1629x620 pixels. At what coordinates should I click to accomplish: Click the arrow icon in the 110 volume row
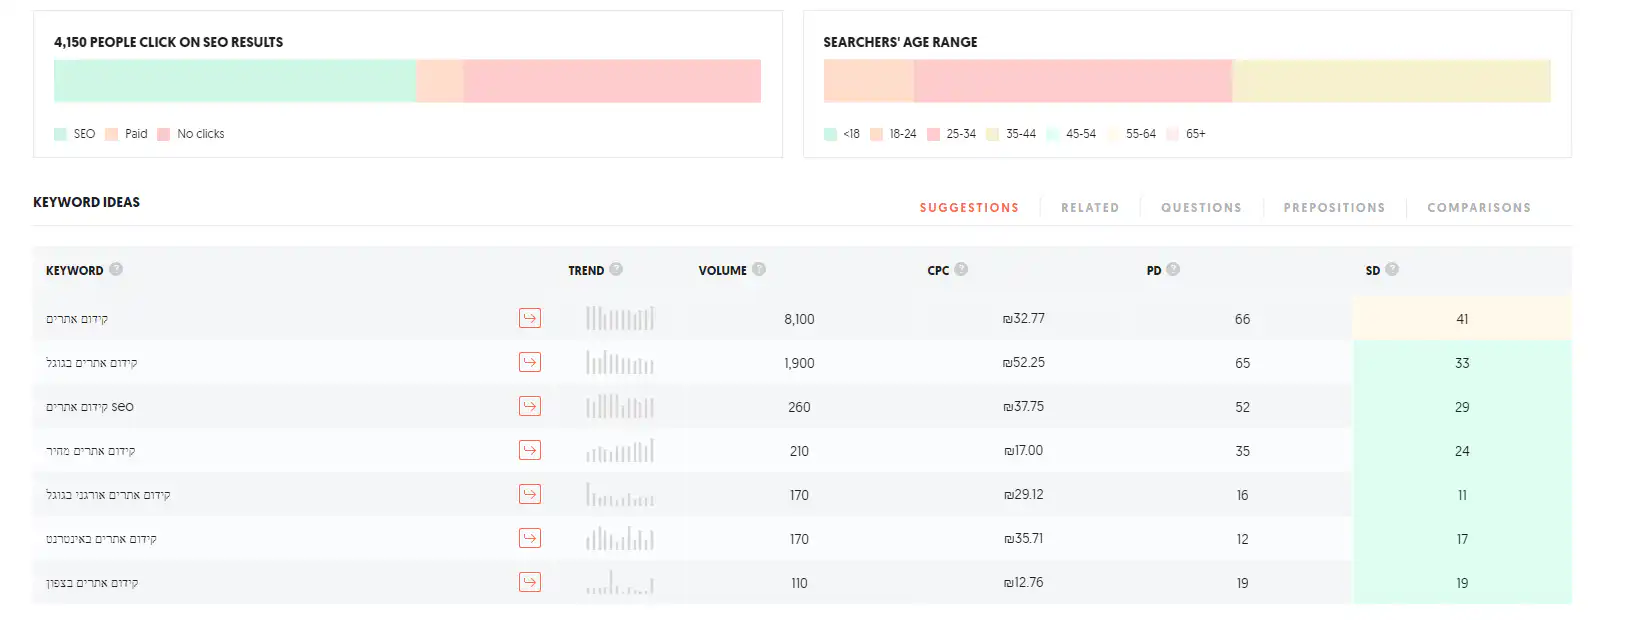530,582
